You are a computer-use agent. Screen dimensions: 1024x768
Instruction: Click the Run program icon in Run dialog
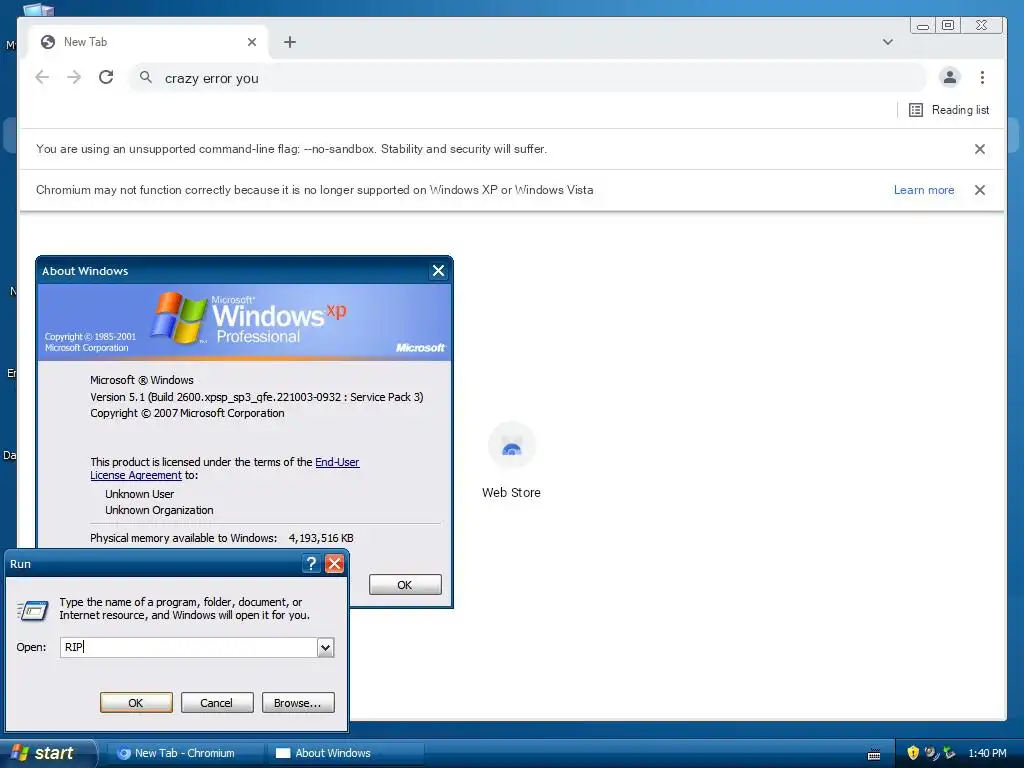point(33,610)
